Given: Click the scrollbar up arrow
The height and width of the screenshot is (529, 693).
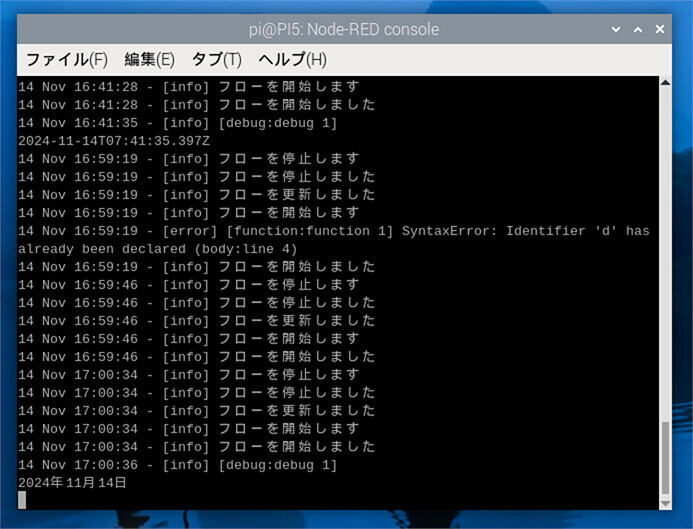Looking at the screenshot, I should point(665,82).
